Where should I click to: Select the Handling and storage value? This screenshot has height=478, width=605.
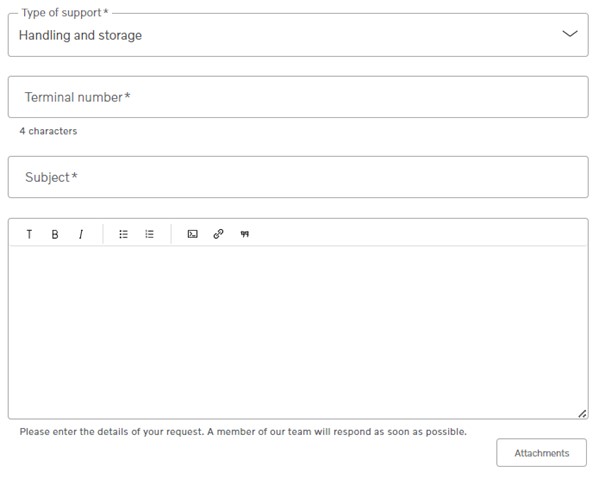click(80, 35)
